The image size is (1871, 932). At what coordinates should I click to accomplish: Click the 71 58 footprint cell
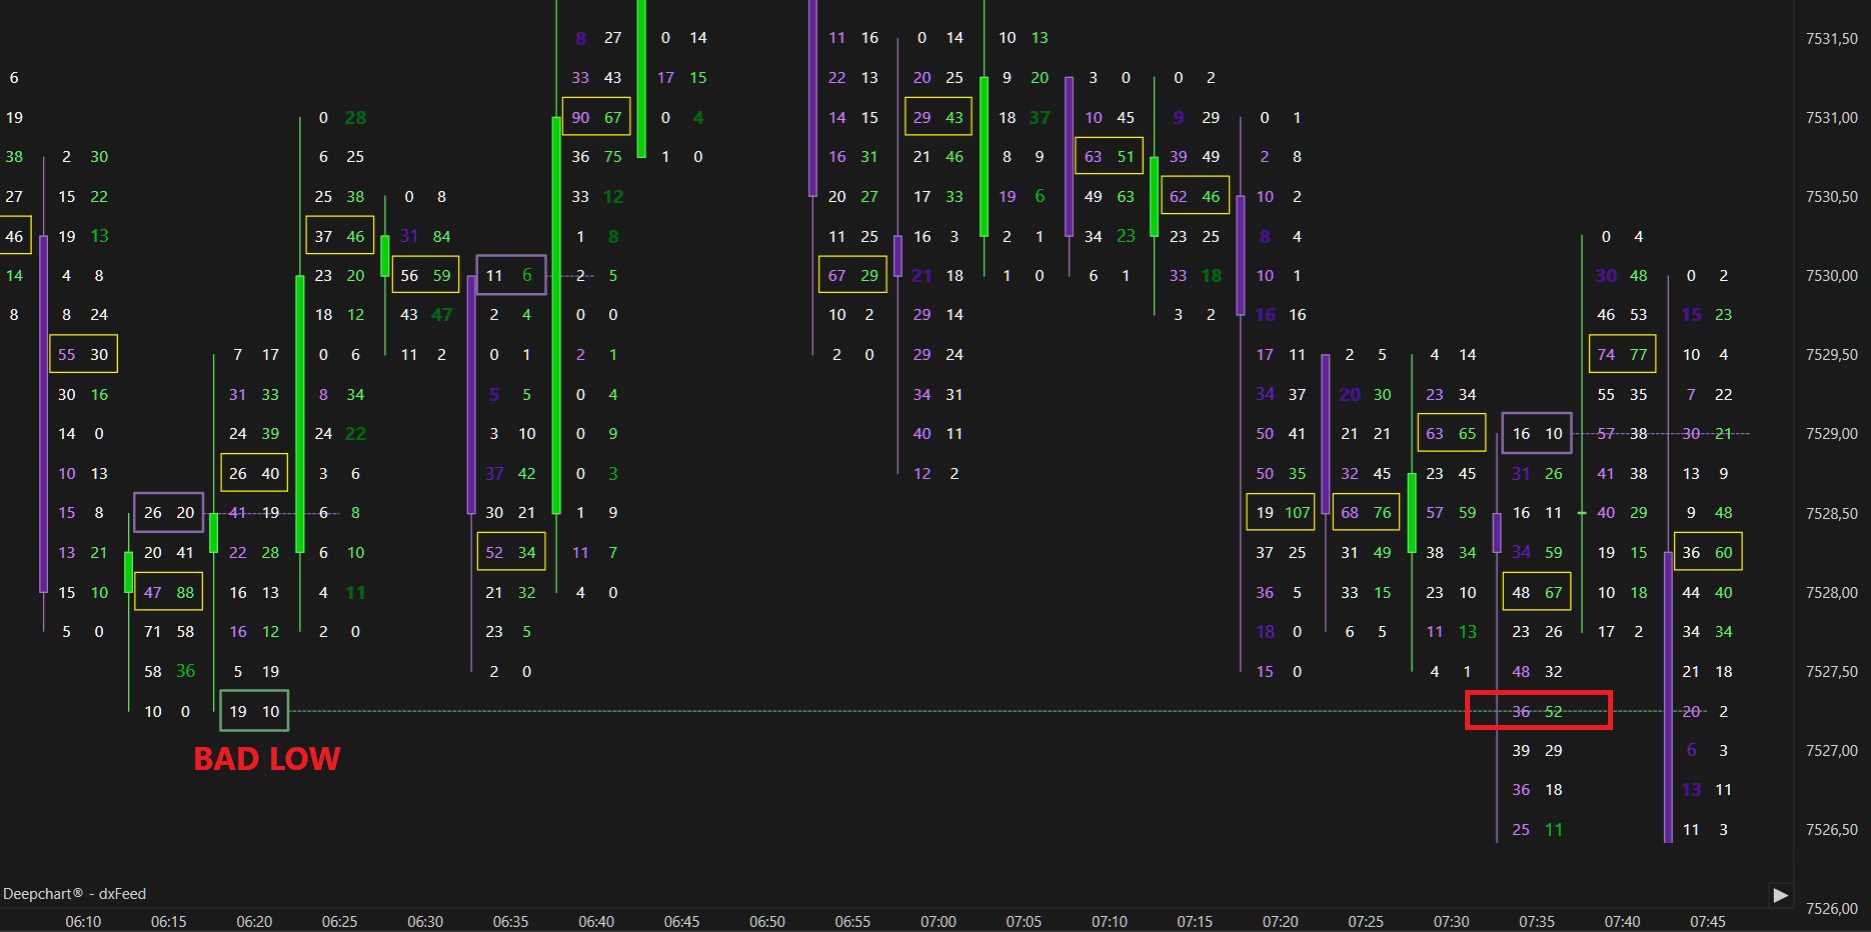click(168, 631)
